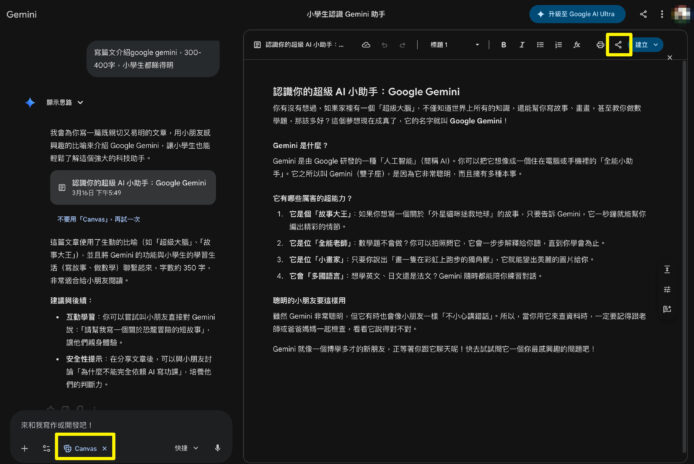This screenshot has width=694, height=464.
Task: Click the share icon in the canvas toolbar
Action: click(618, 45)
